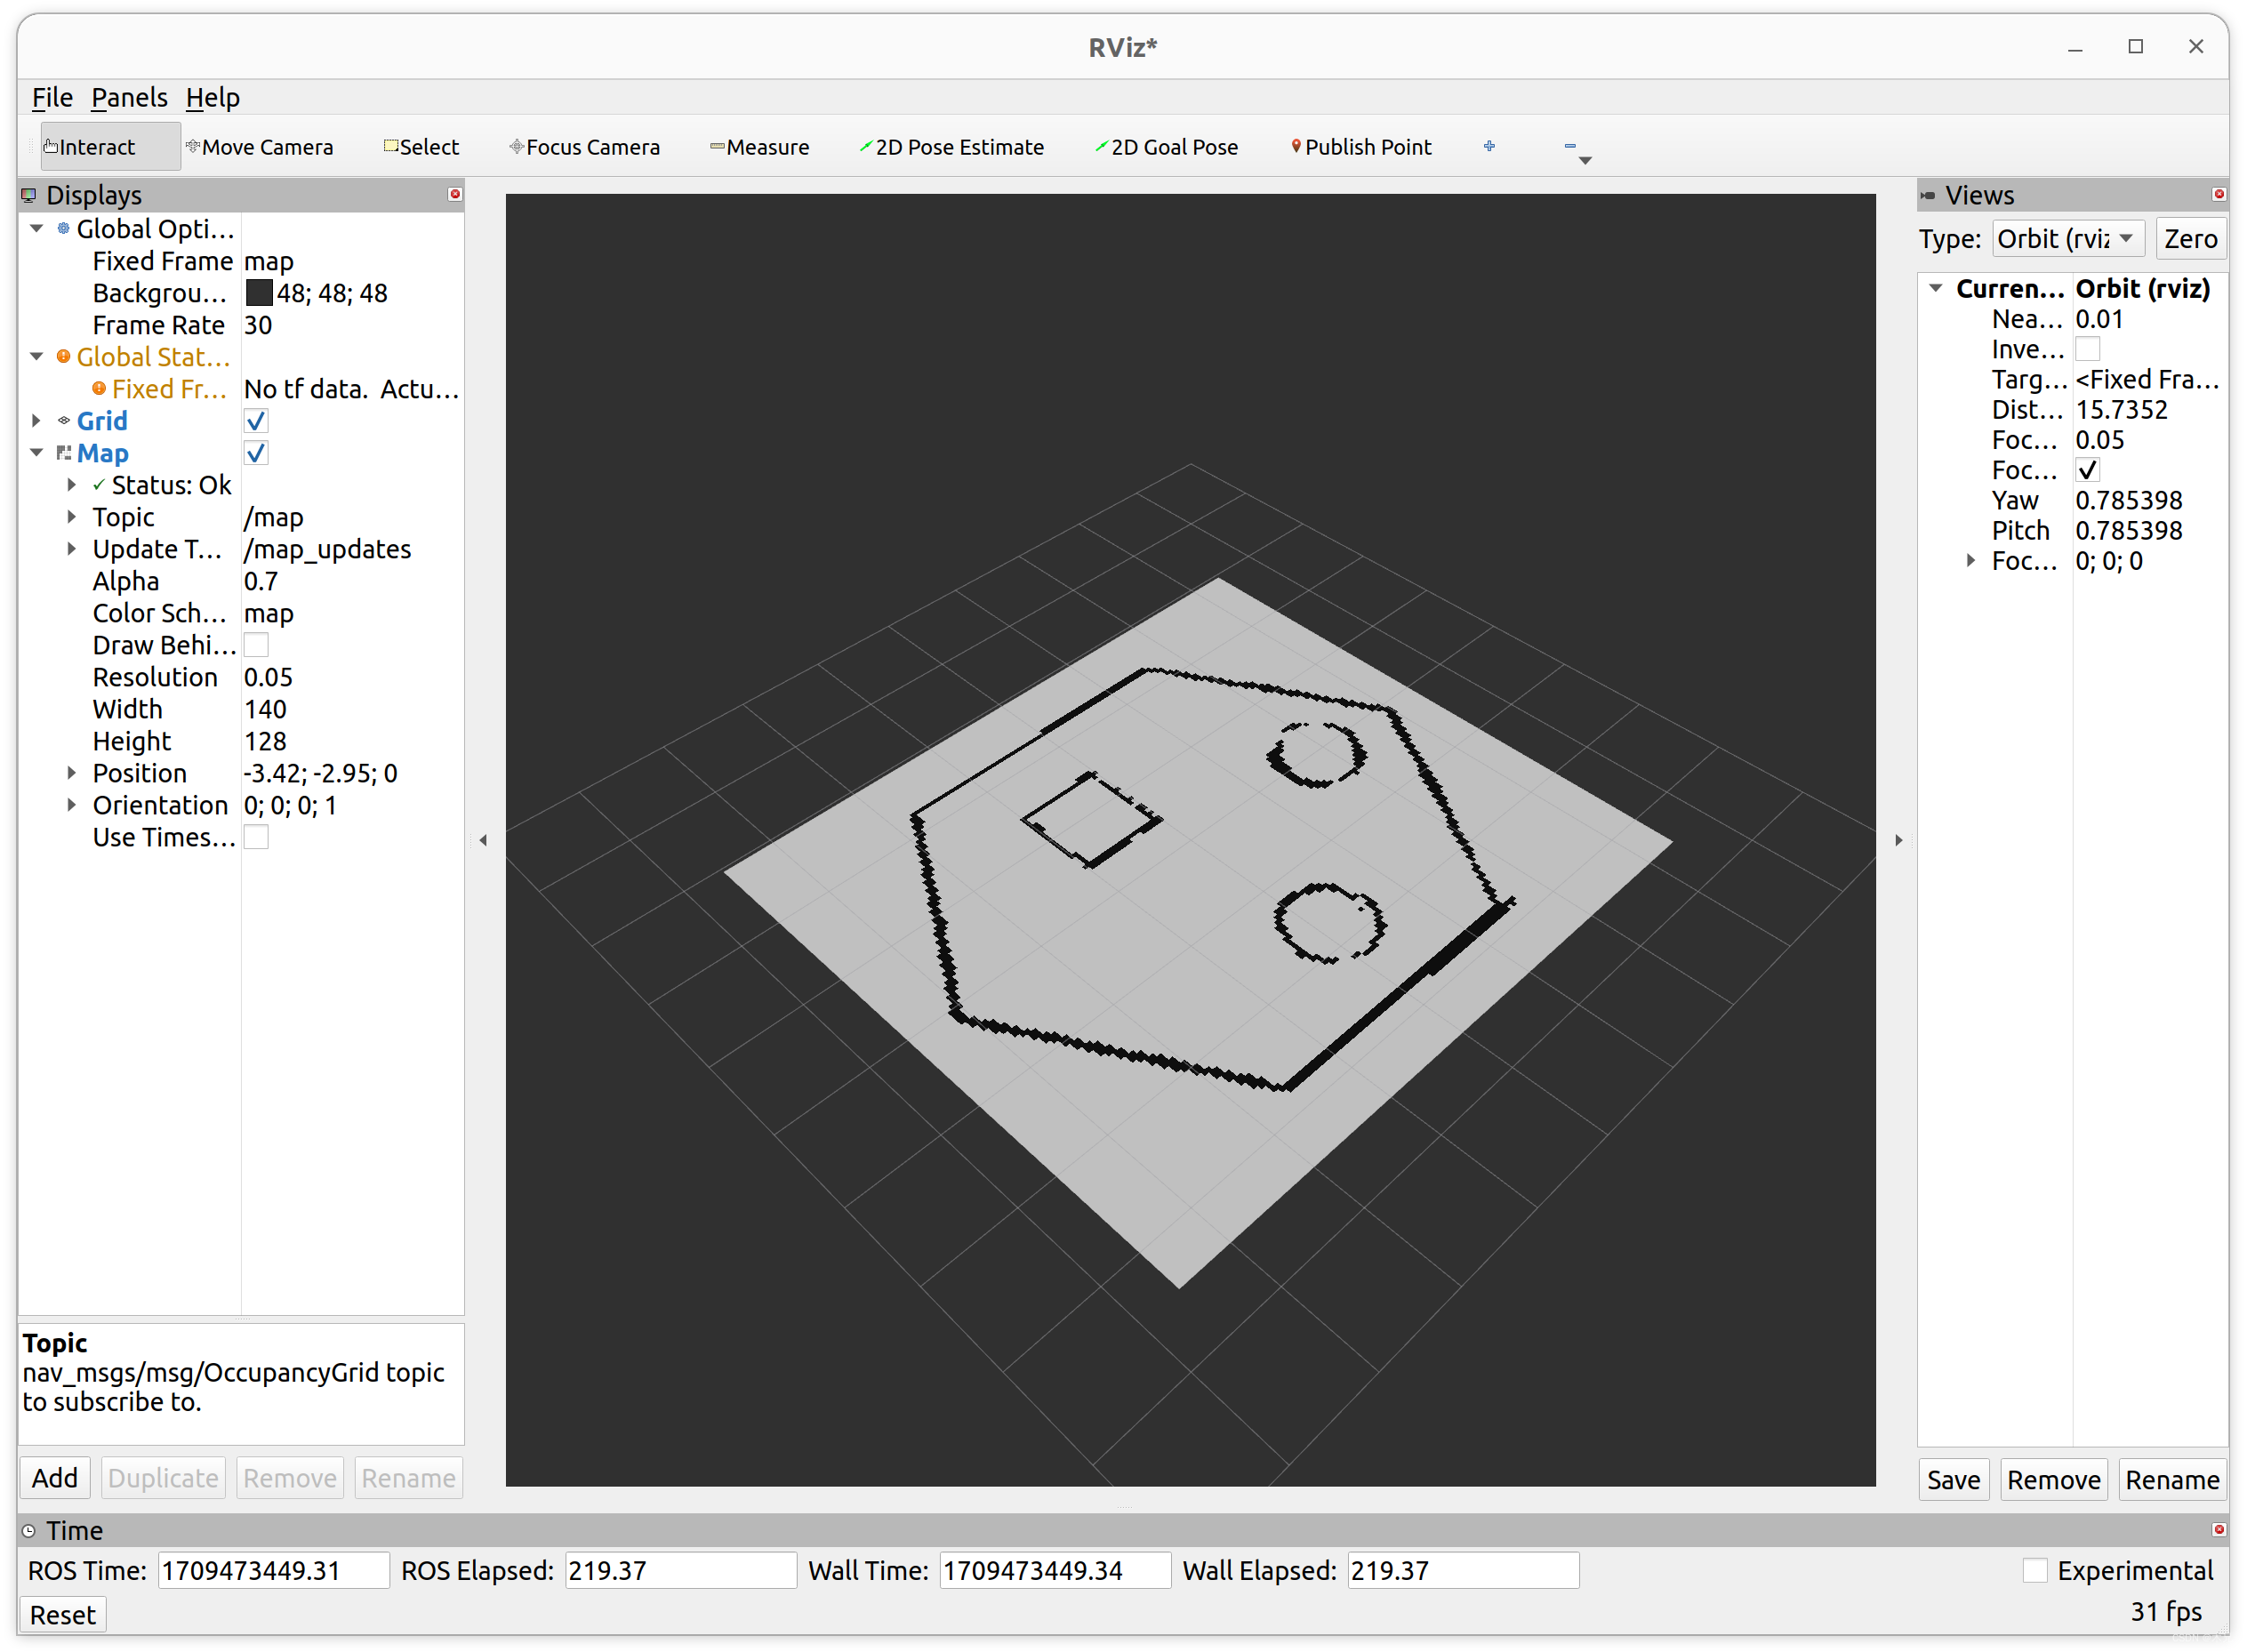The height and width of the screenshot is (1652, 2247).
Task: Open the File menu
Action: (x=49, y=96)
